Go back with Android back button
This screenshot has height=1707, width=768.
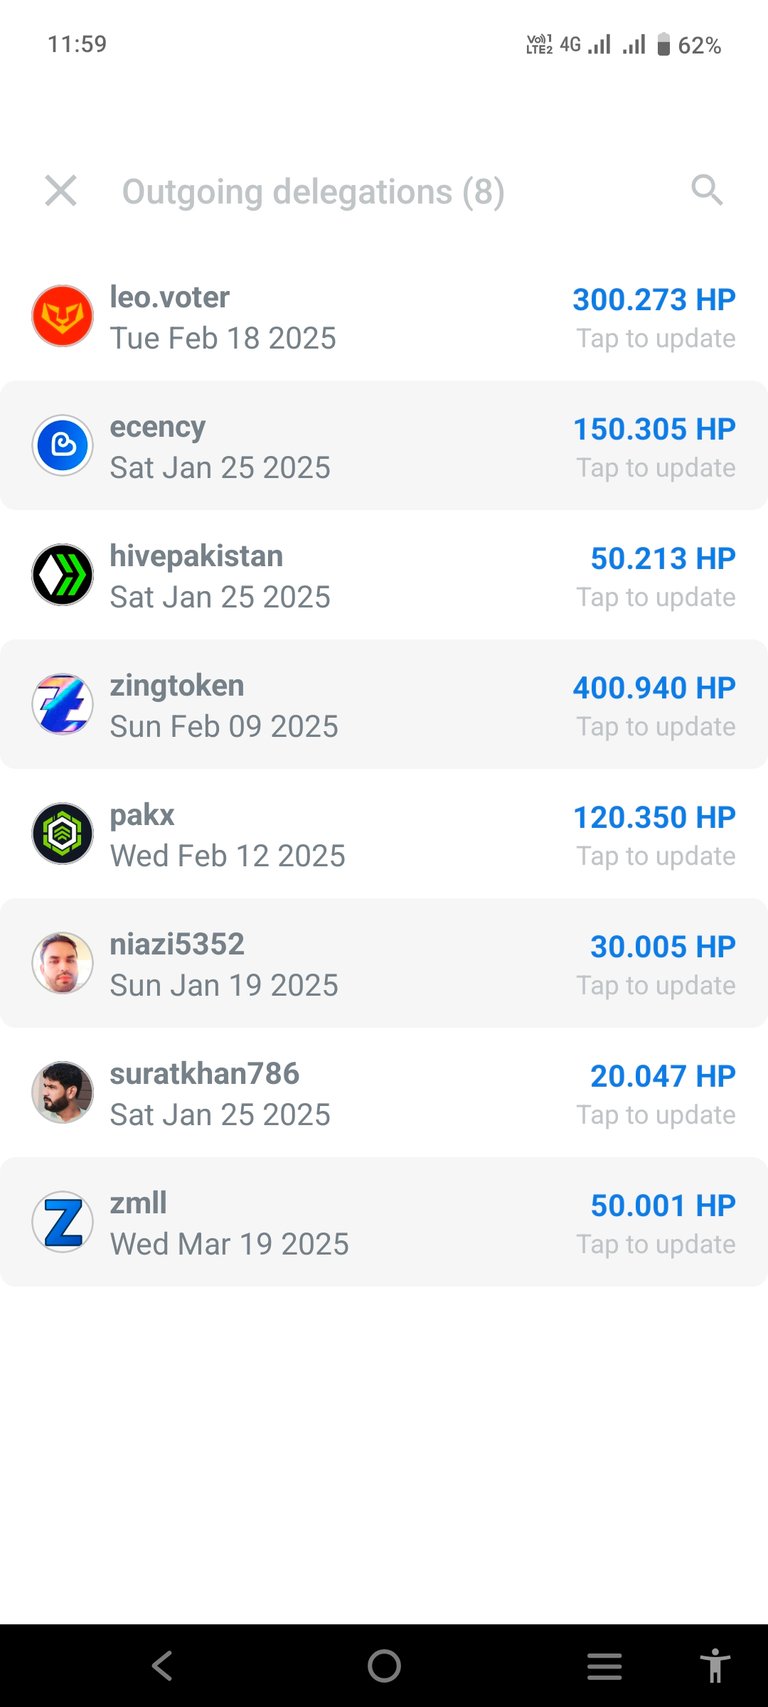tap(162, 1665)
